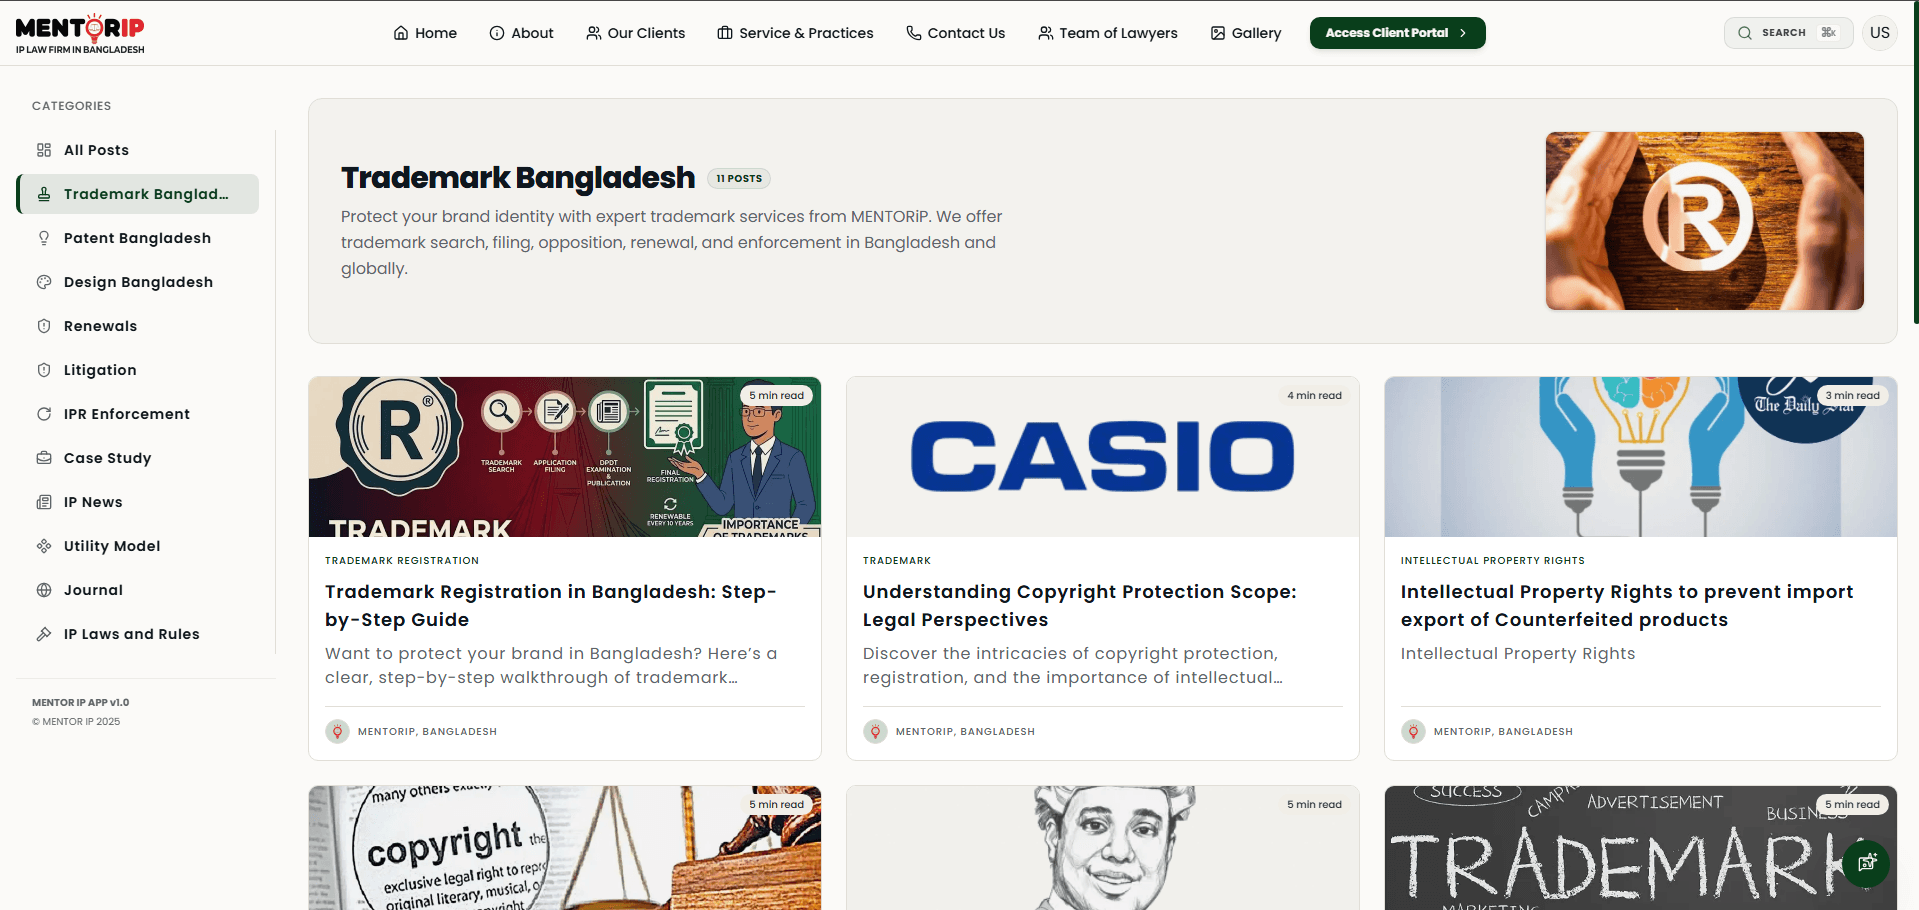The image size is (1919, 910).
Task: Select the Trademark Bangladesh category
Action: (138, 194)
